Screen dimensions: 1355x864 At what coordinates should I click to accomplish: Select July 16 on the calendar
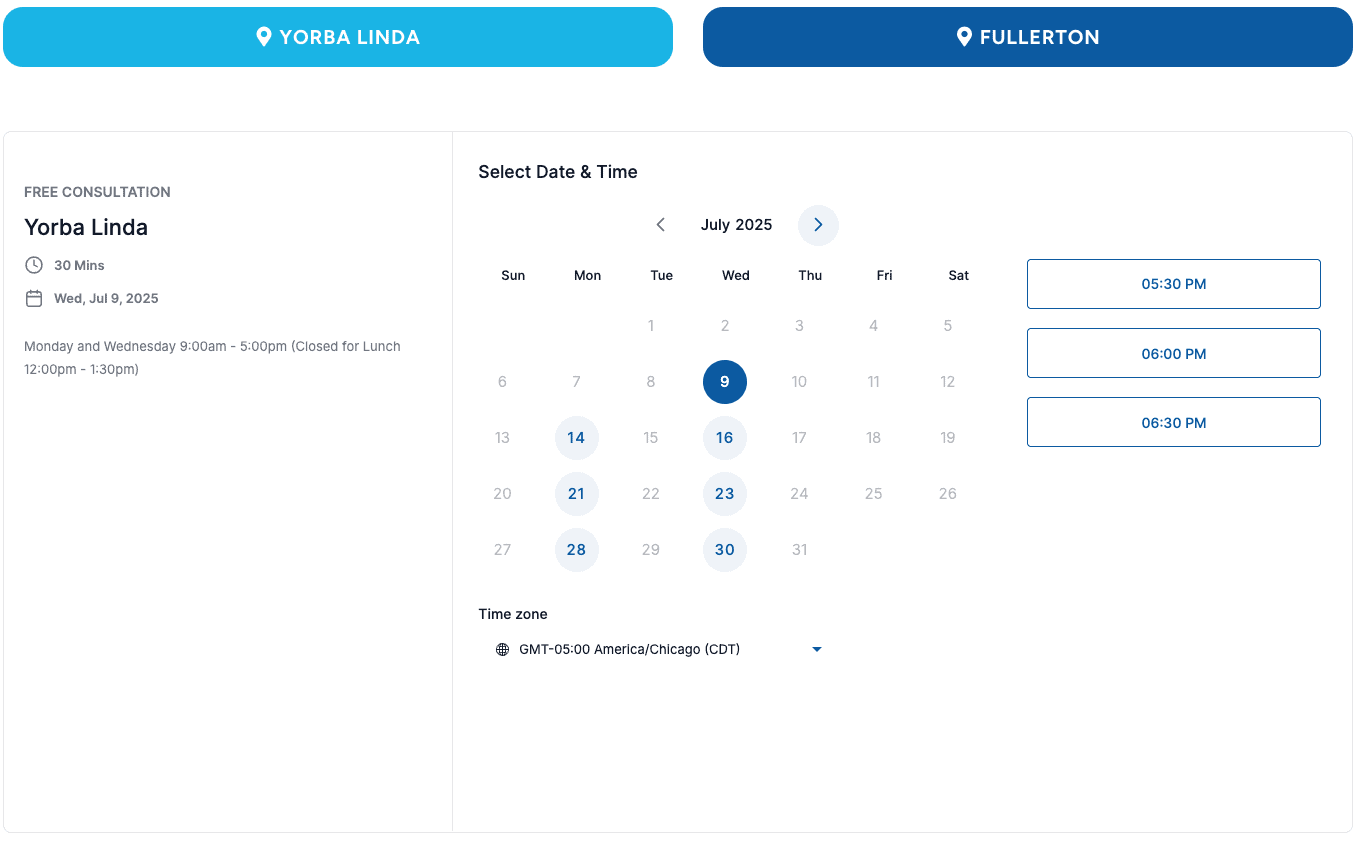pyautogui.click(x=725, y=438)
